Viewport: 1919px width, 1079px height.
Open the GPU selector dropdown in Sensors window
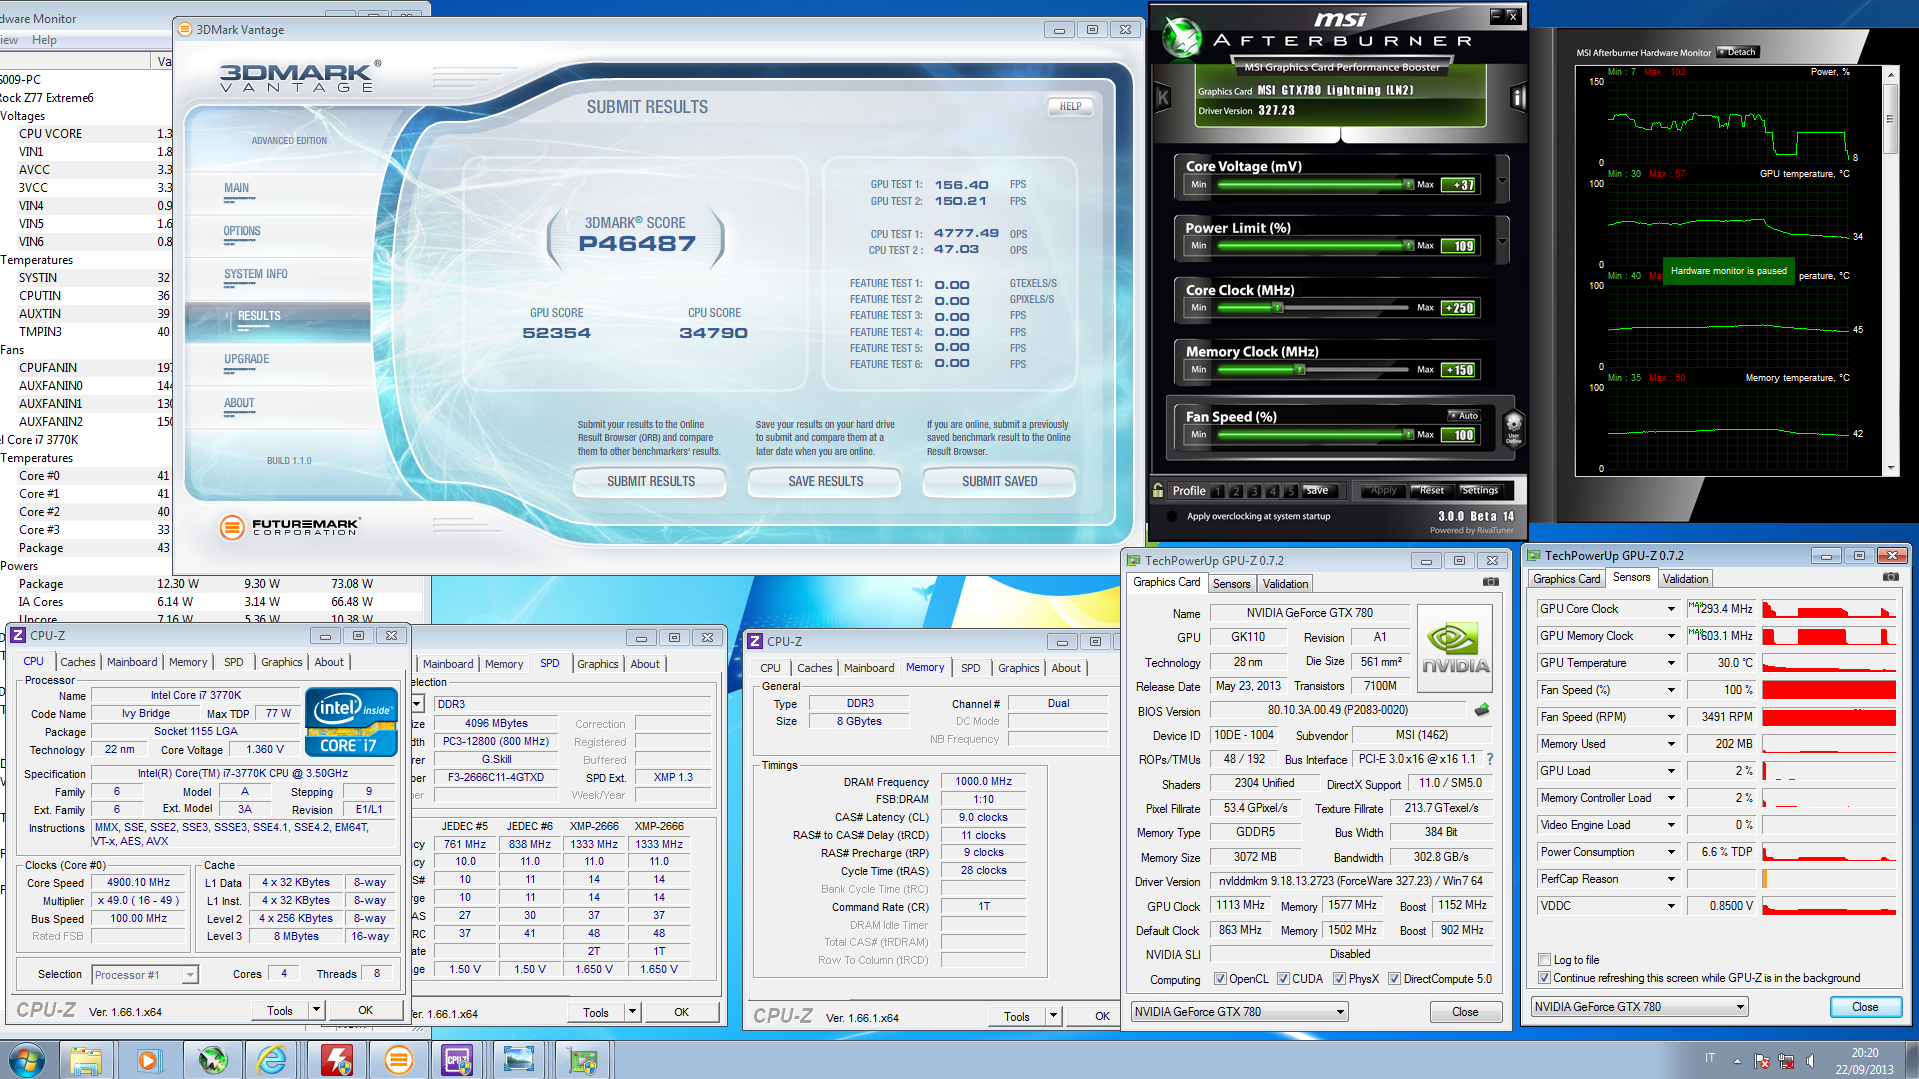tap(1740, 1007)
